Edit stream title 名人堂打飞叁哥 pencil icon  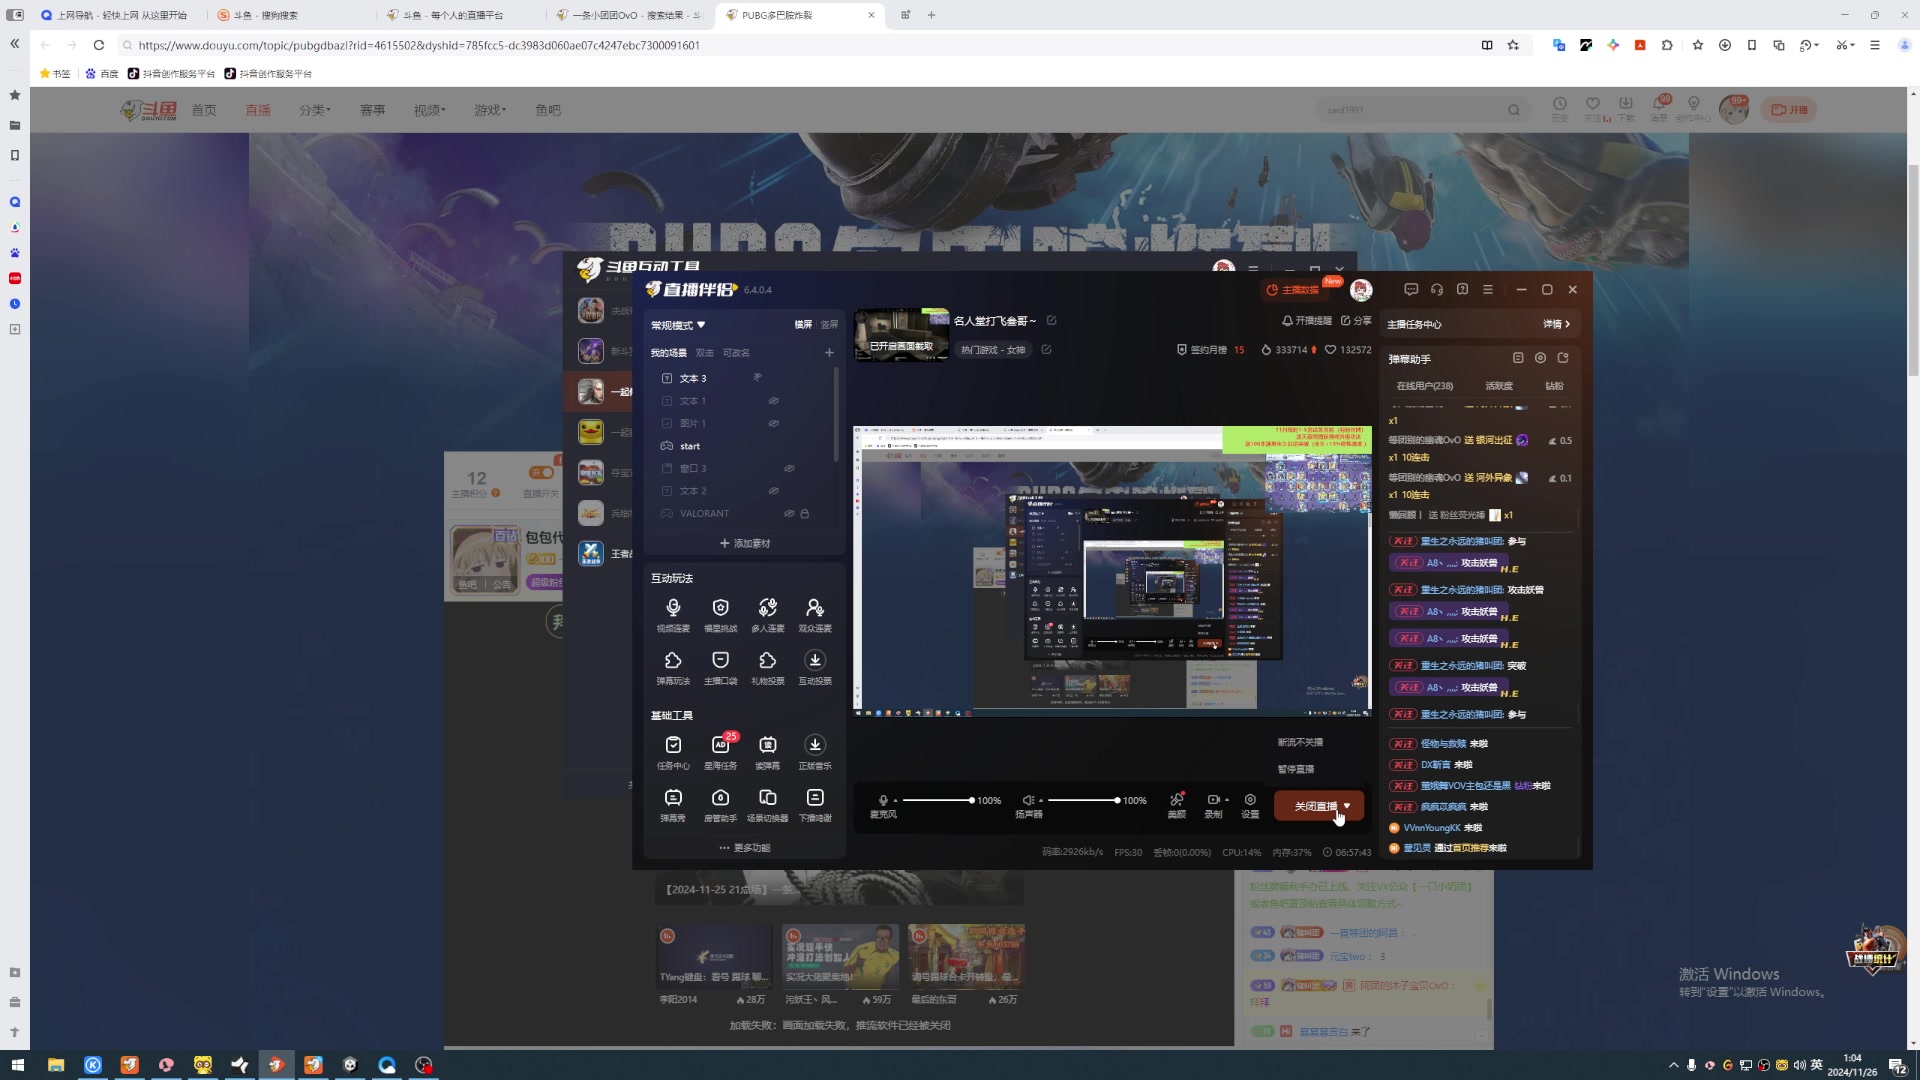tap(1051, 321)
